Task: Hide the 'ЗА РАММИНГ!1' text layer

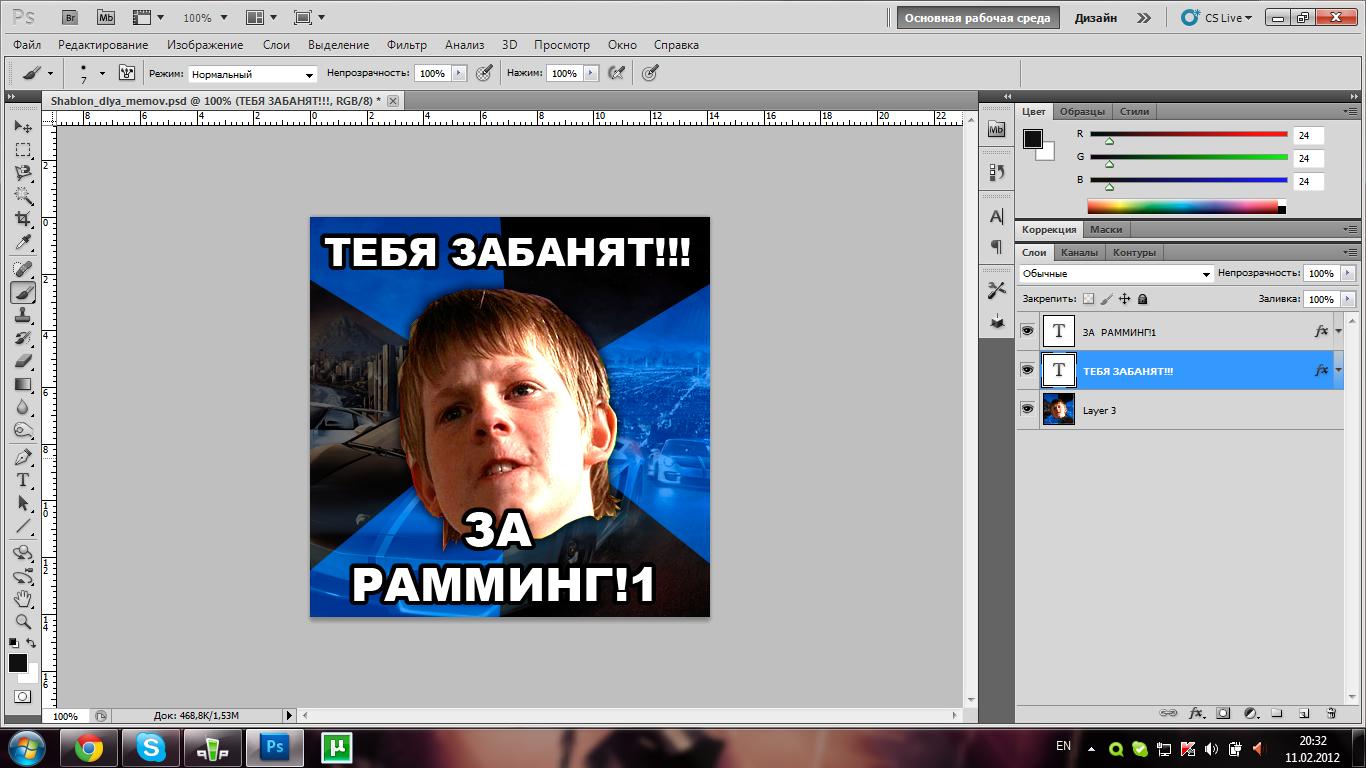Action: coord(1027,331)
